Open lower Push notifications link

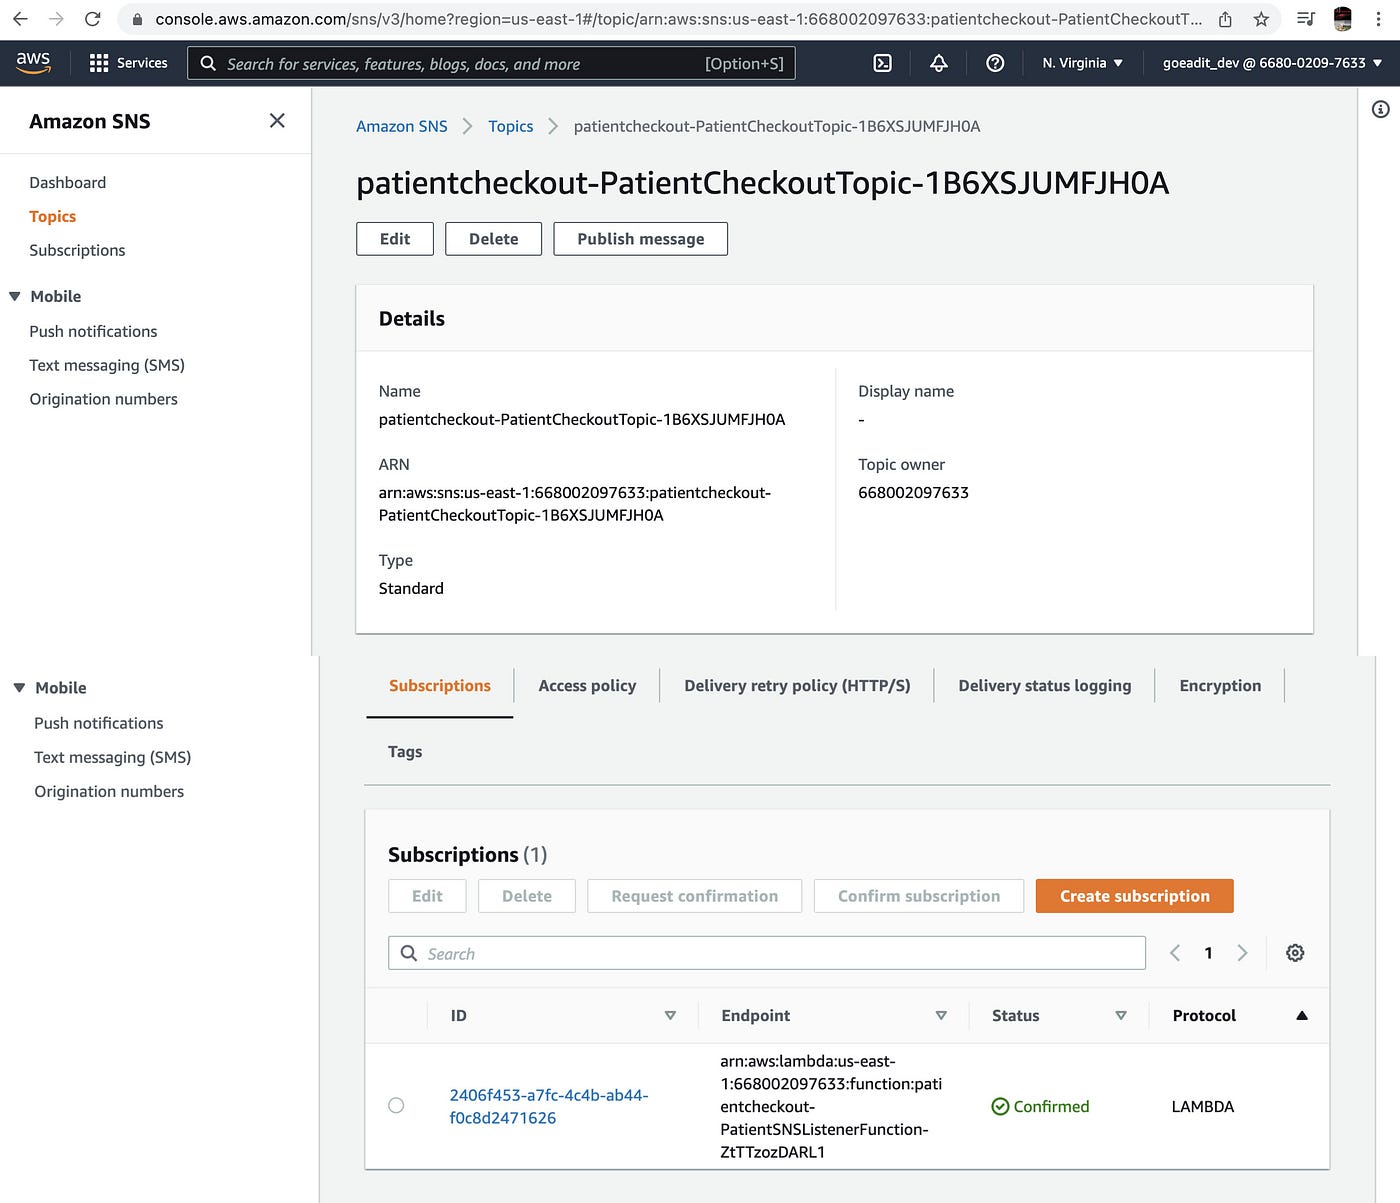pyautogui.click(x=99, y=723)
